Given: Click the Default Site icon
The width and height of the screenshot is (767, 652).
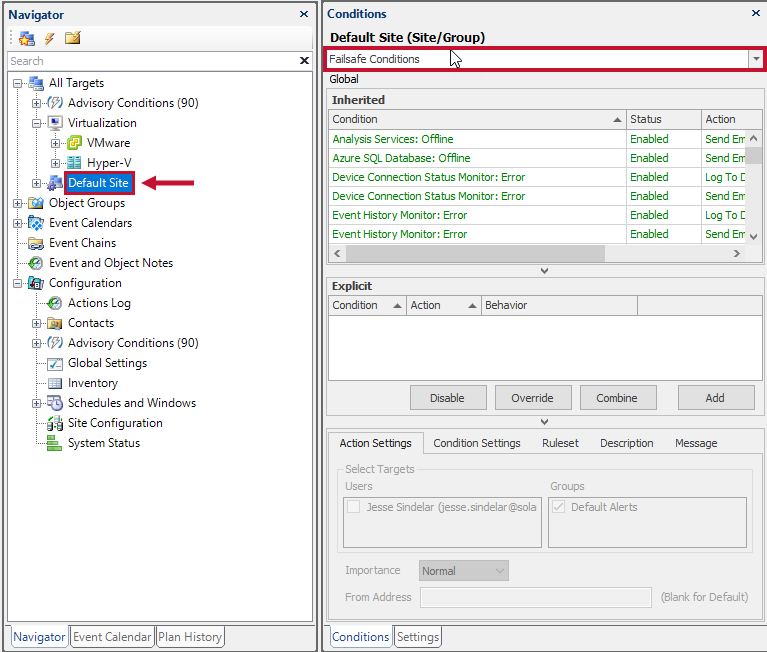Looking at the screenshot, I should pyautogui.click(x=55, y=183).
